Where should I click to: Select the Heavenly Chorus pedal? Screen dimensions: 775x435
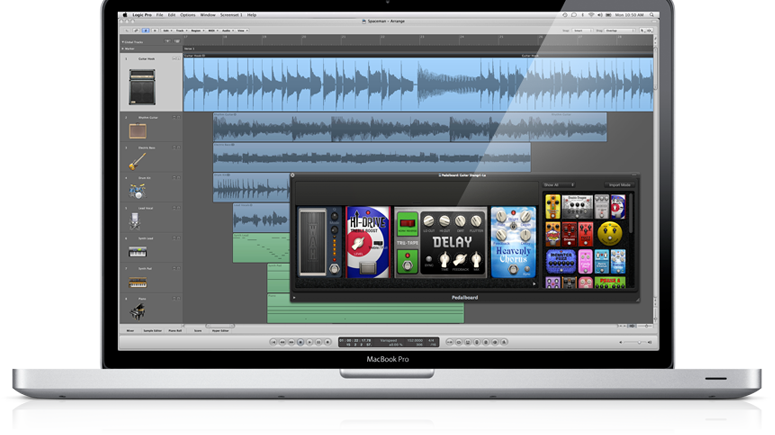513,242
